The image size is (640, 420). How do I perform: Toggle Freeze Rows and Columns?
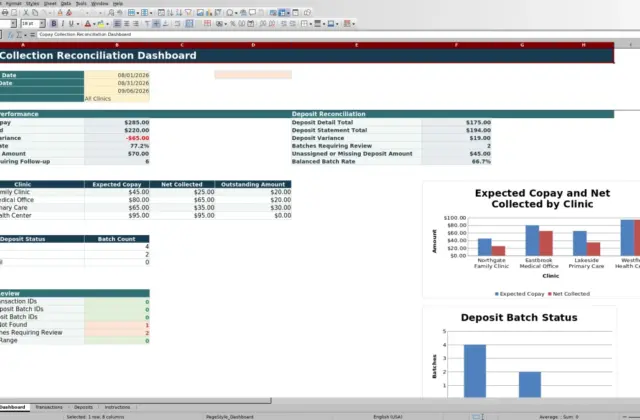pos(282,13)
